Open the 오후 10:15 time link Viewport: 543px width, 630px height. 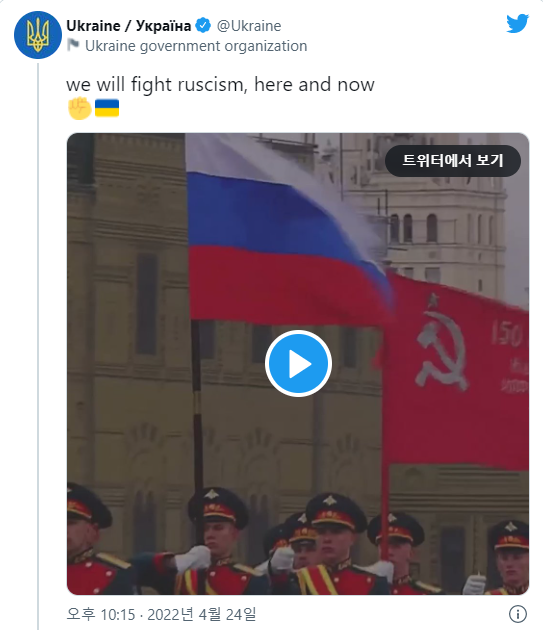click(101, 614)
